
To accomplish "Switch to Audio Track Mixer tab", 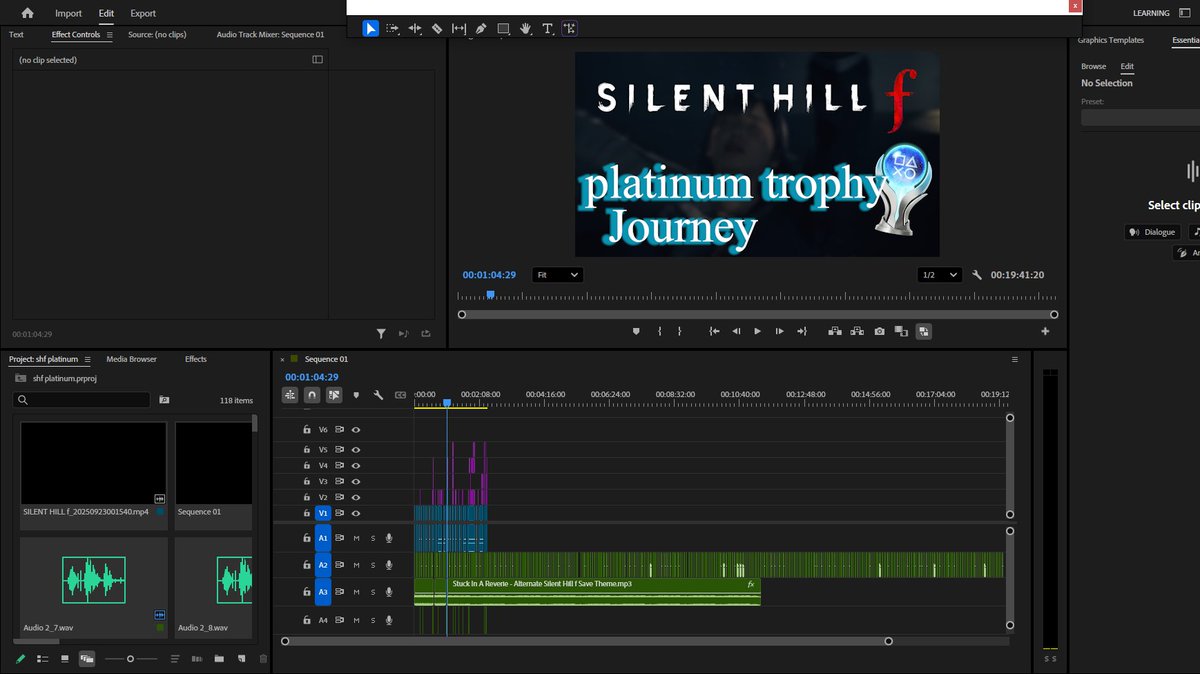I will click(x=270, y=34).
